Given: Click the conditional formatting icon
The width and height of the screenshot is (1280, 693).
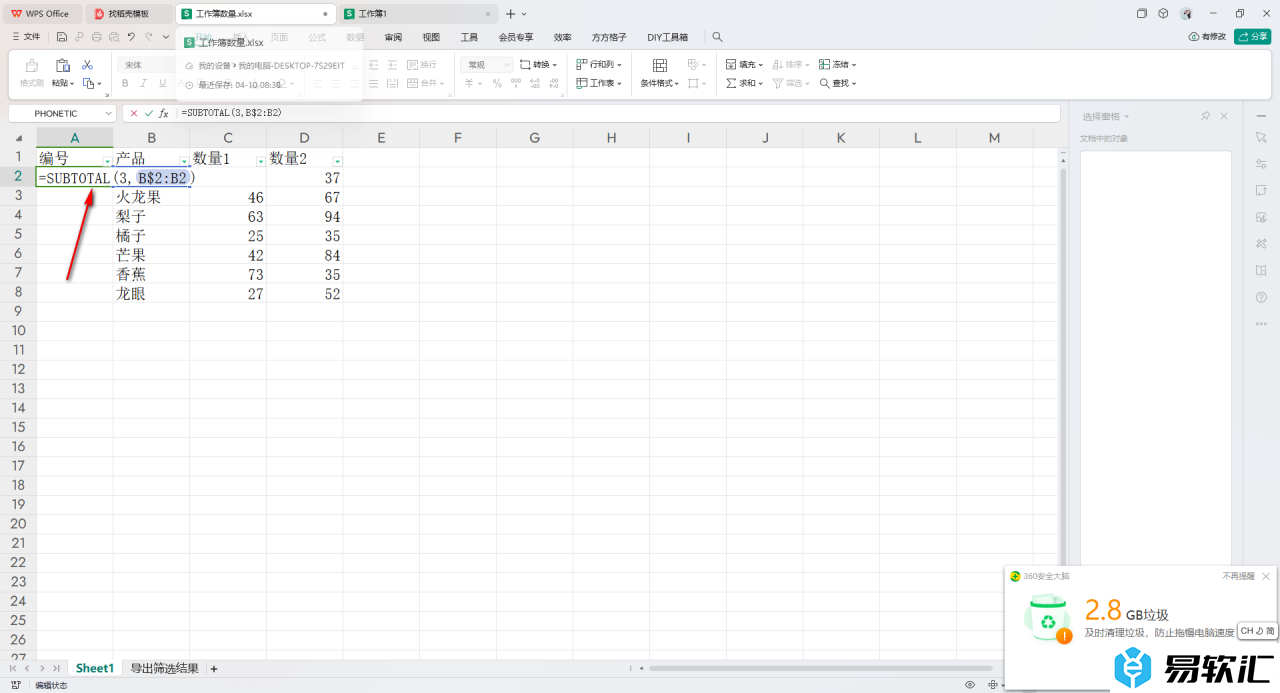Looking at the screenshot, I should pyautogui.click(x=660, y=65).
